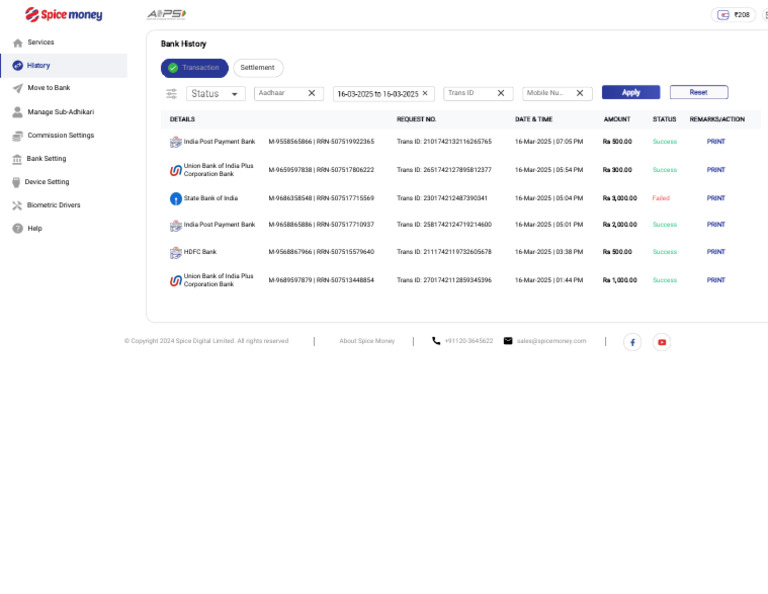Clear the Trans ID field with X
768x594 pixels.
pyautogui.click(x=501, y=93)
